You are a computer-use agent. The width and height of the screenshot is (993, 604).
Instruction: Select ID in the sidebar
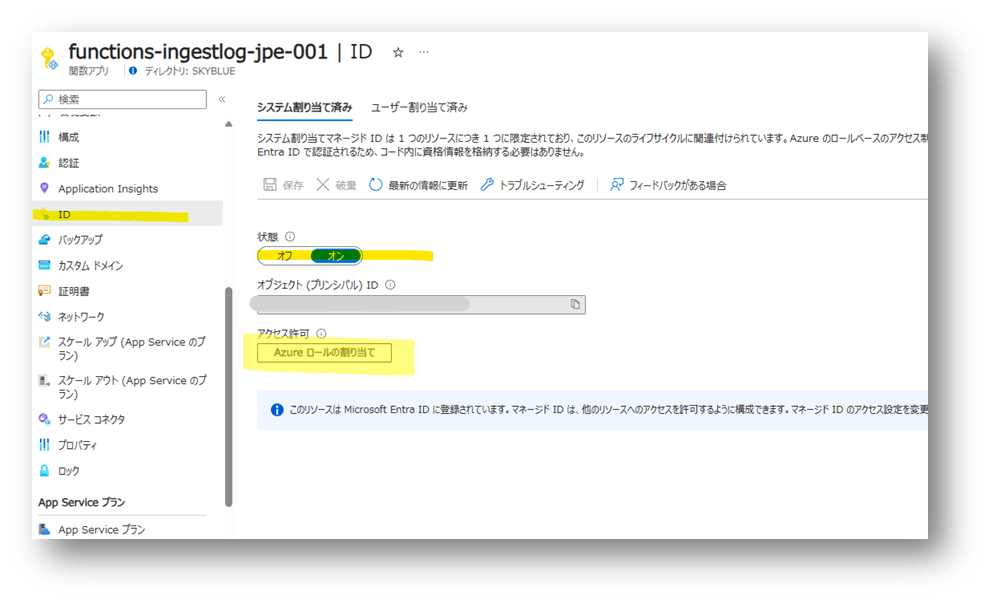tap(127, 214)
